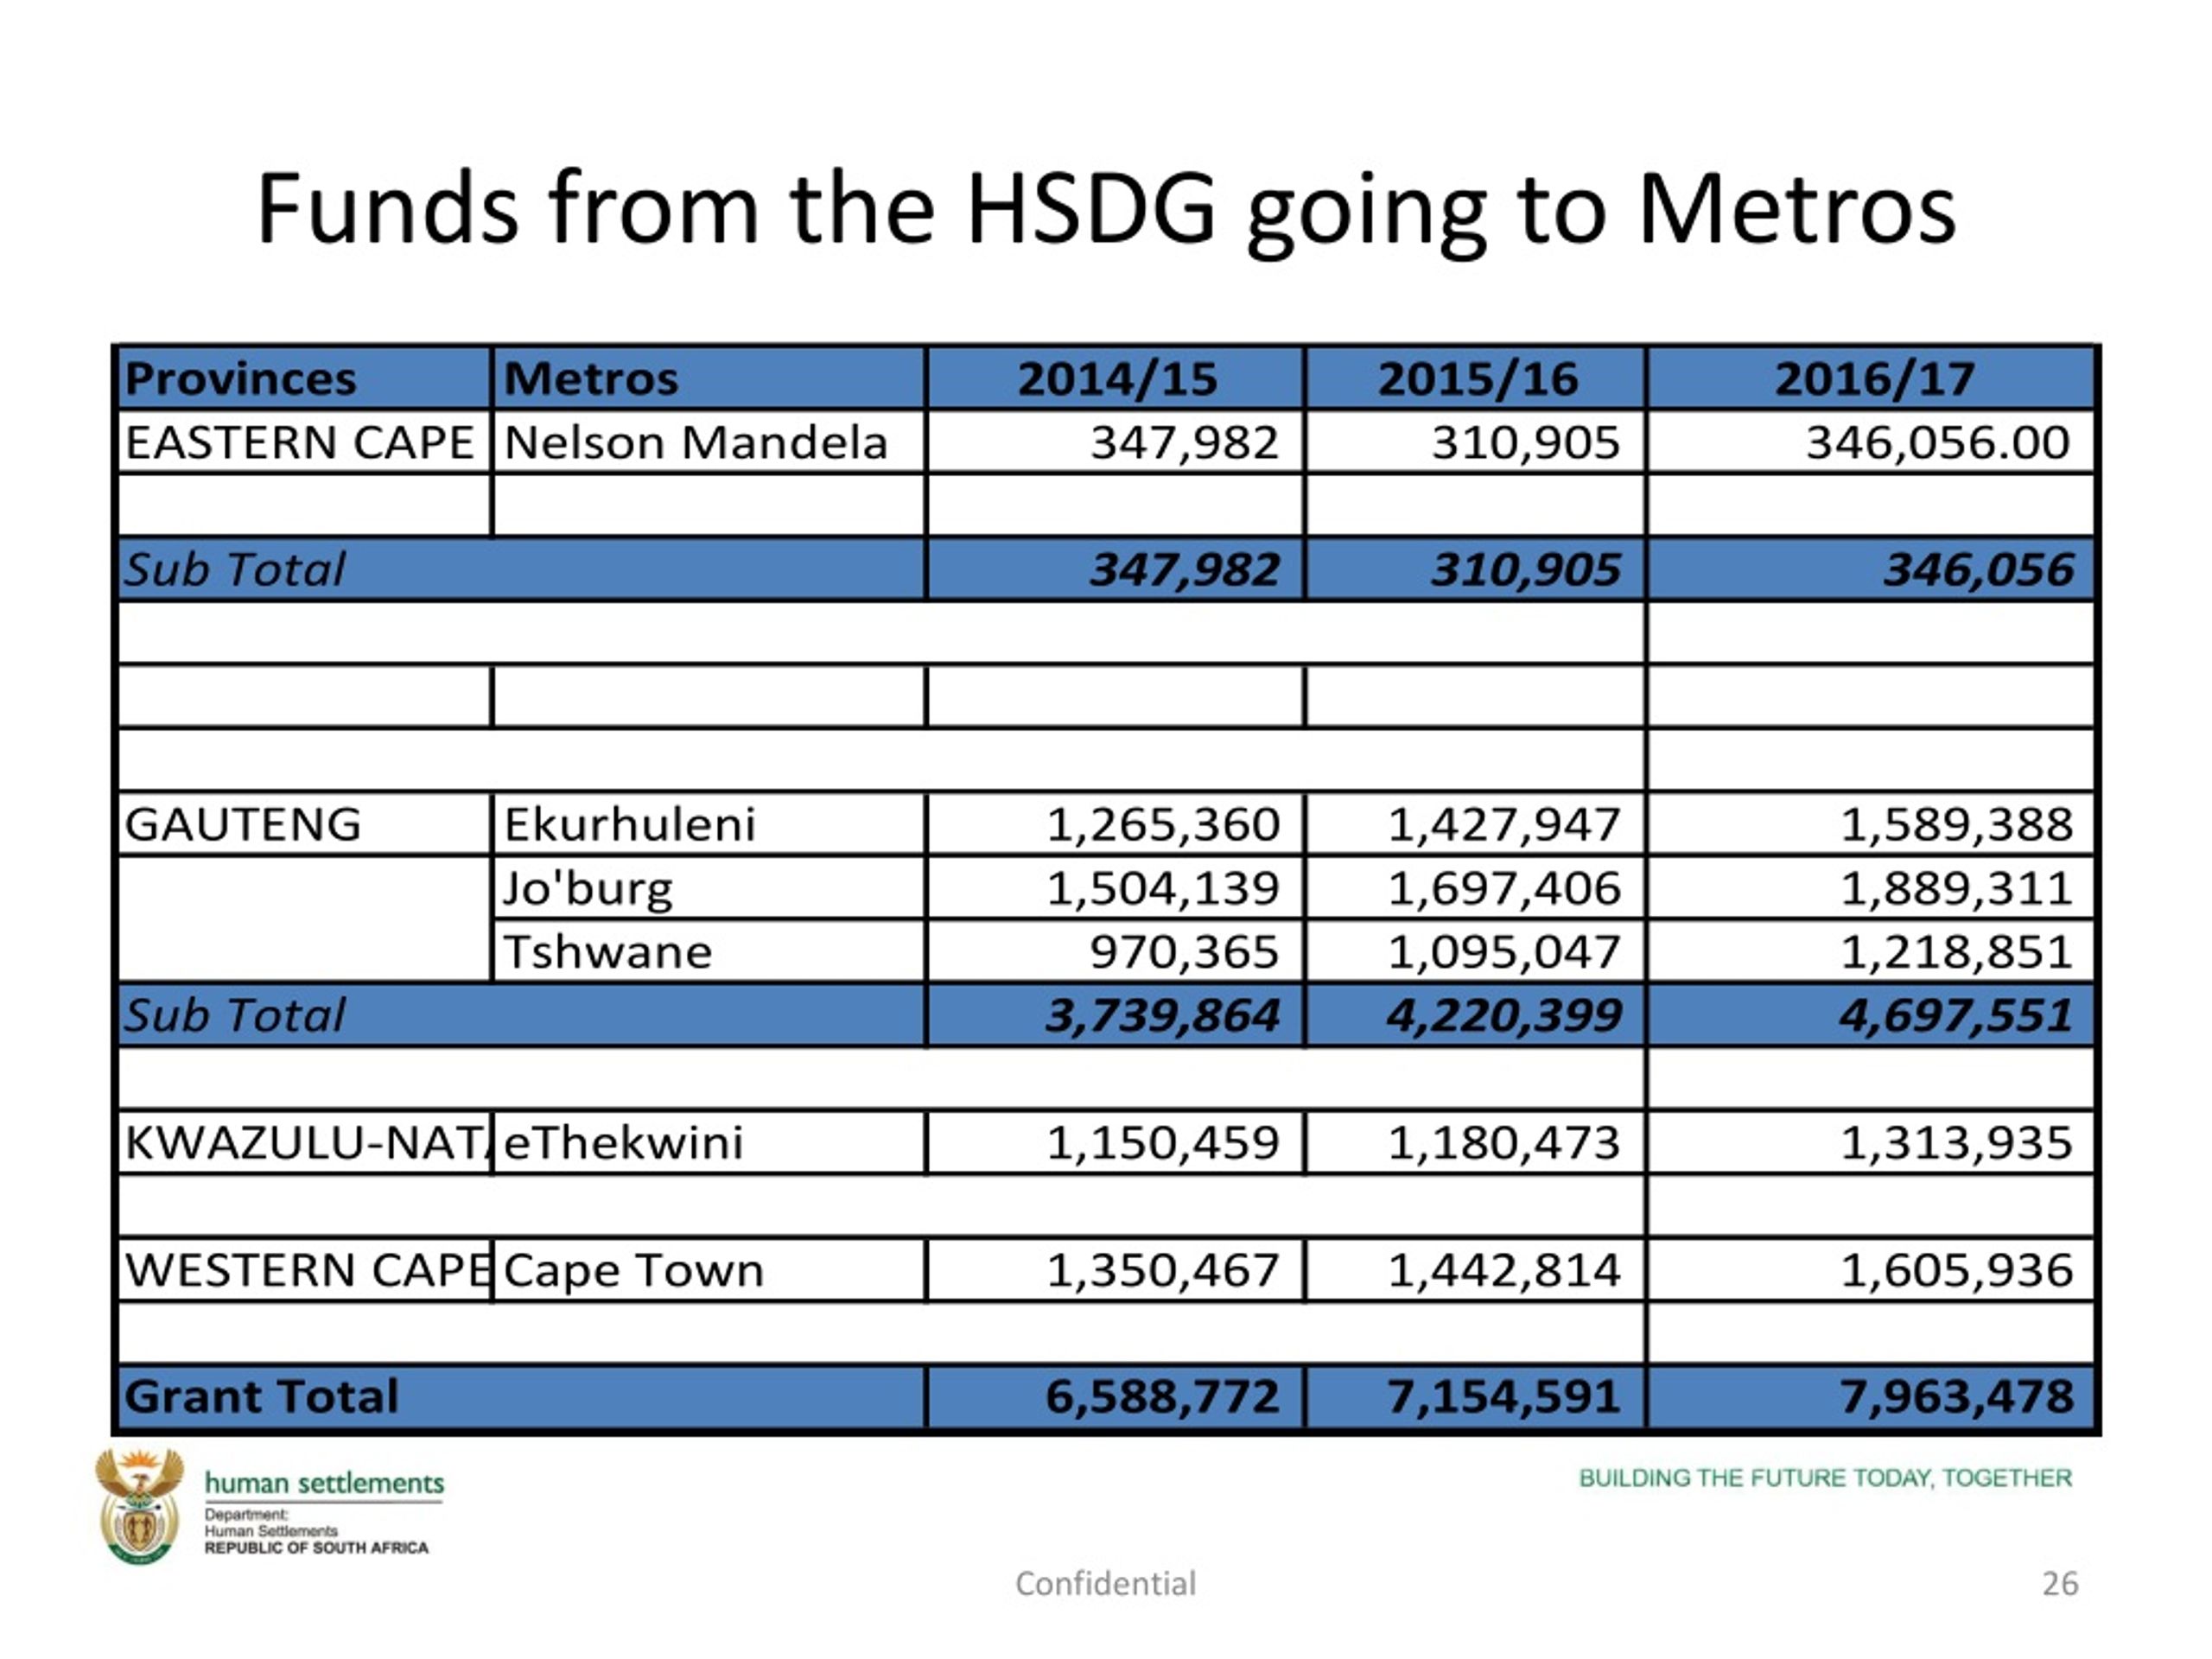Click the value 1,605,936

coord(1956,1270)
